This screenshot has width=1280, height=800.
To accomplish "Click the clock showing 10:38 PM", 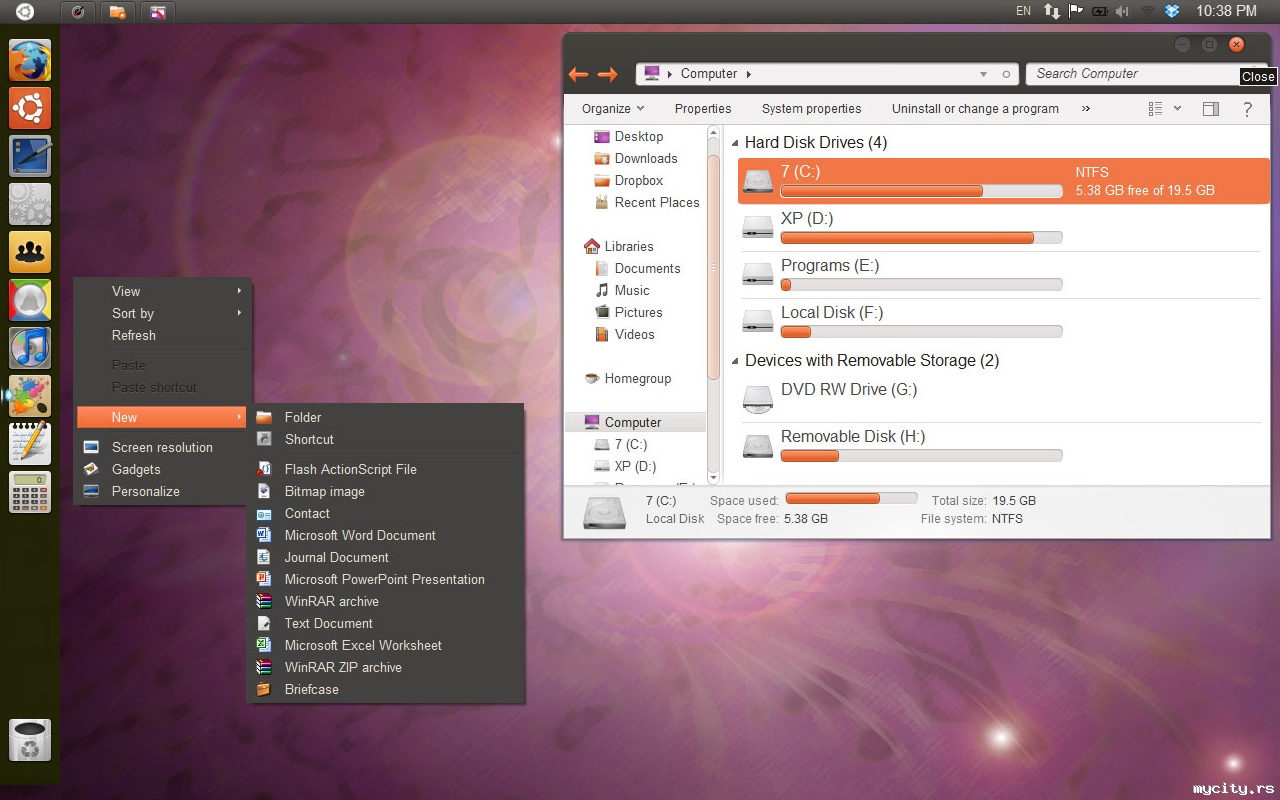I will [x=1227, y=11].
